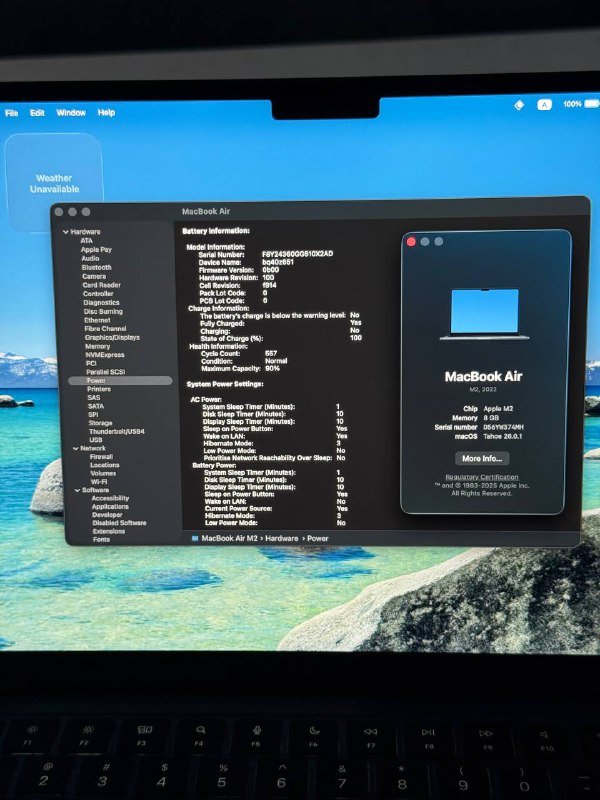The height and width of the screenshot is (800, 600).
Task: Open the File menu
Action: coord(11,113)
